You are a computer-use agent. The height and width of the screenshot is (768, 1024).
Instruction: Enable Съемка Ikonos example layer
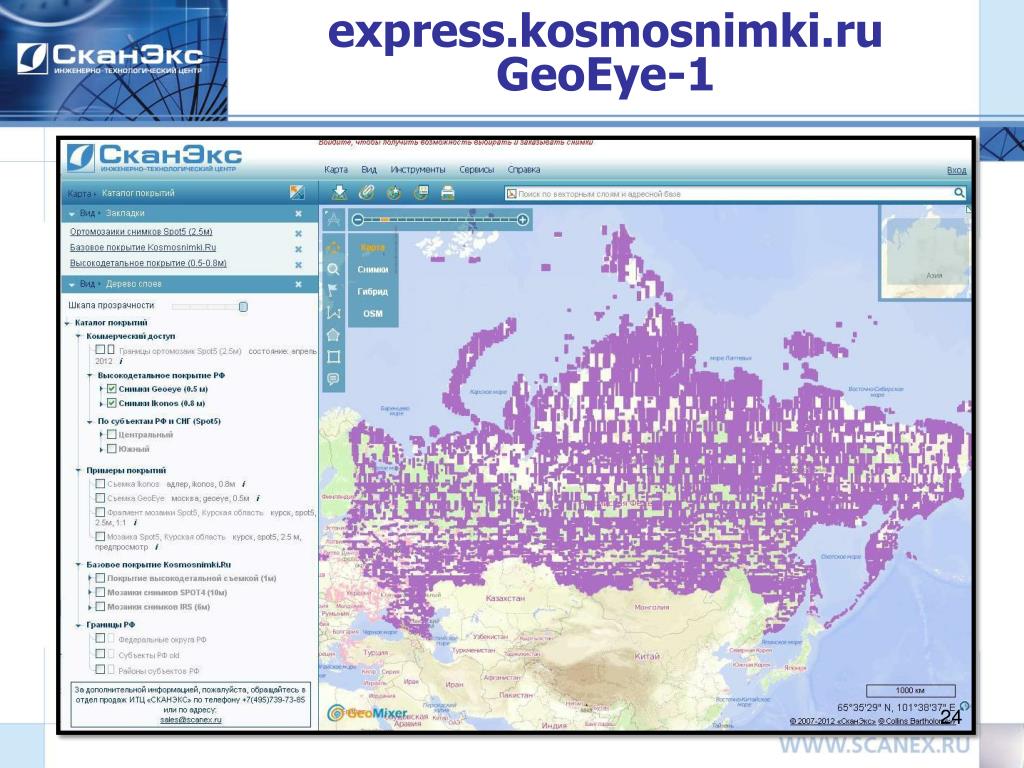pyautogui.click(x=100, y=484)
